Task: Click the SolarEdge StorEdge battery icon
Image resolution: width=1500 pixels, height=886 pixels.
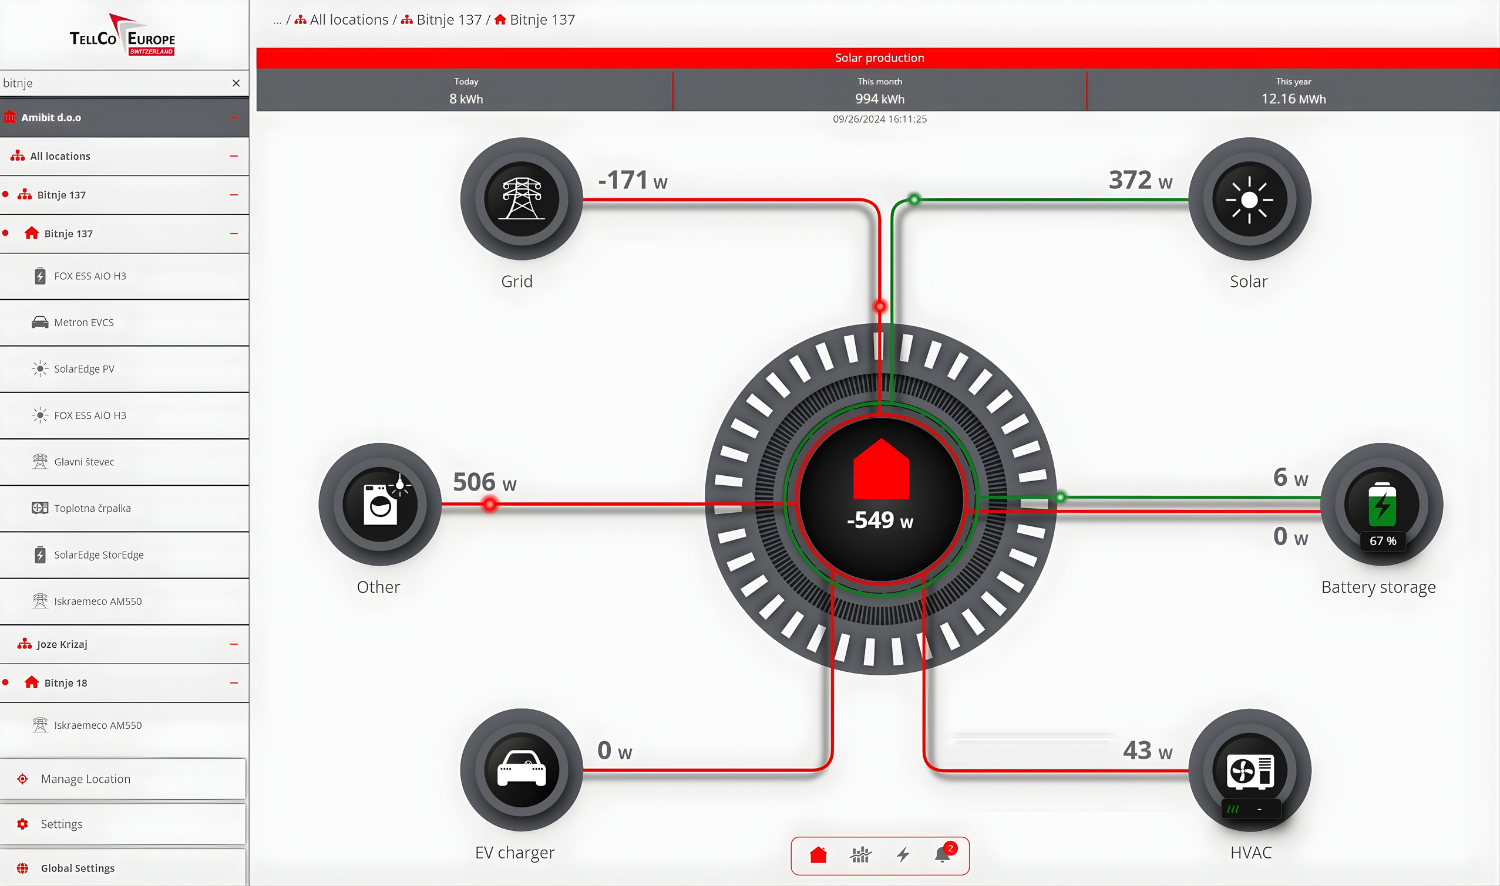Action: [x=40, y=555]
